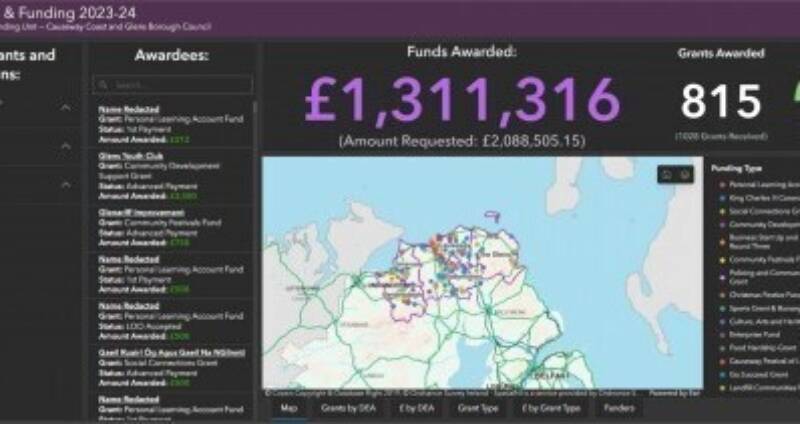
Task: Click the Personal Learning Account legend dot
Action: click(720, 185)
